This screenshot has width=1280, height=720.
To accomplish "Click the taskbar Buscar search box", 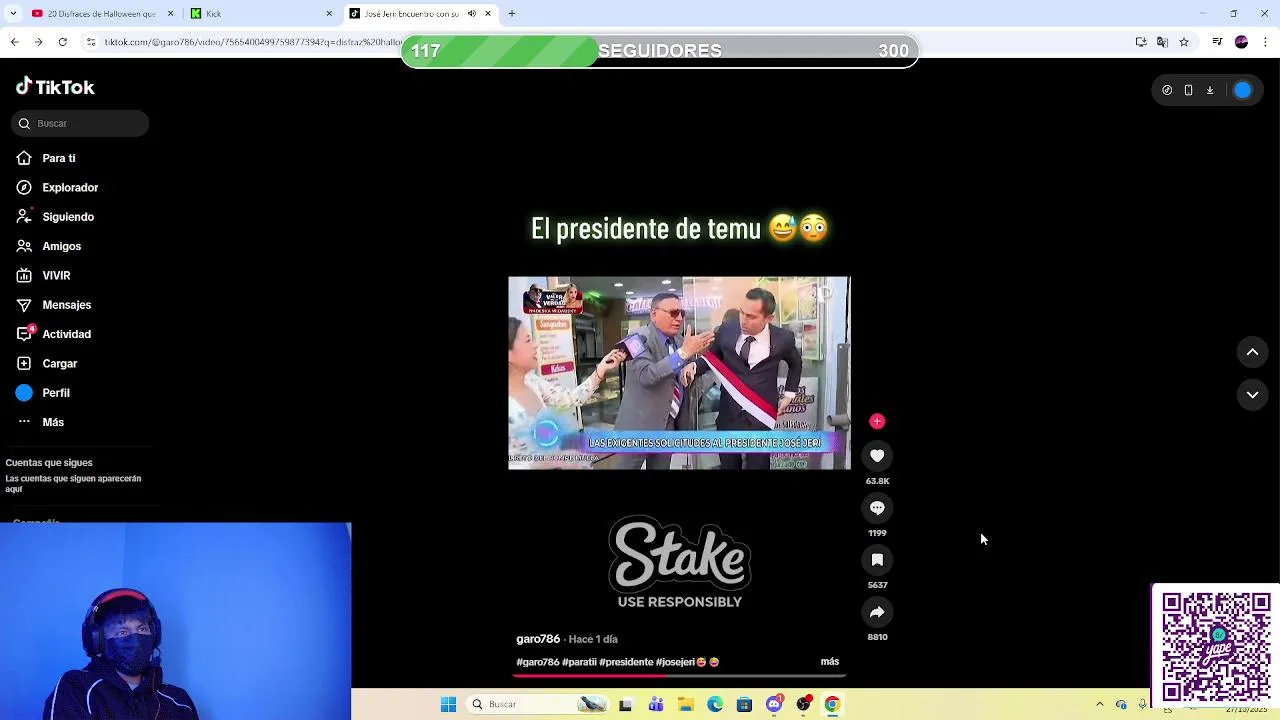I will click(x=538, y=704).
